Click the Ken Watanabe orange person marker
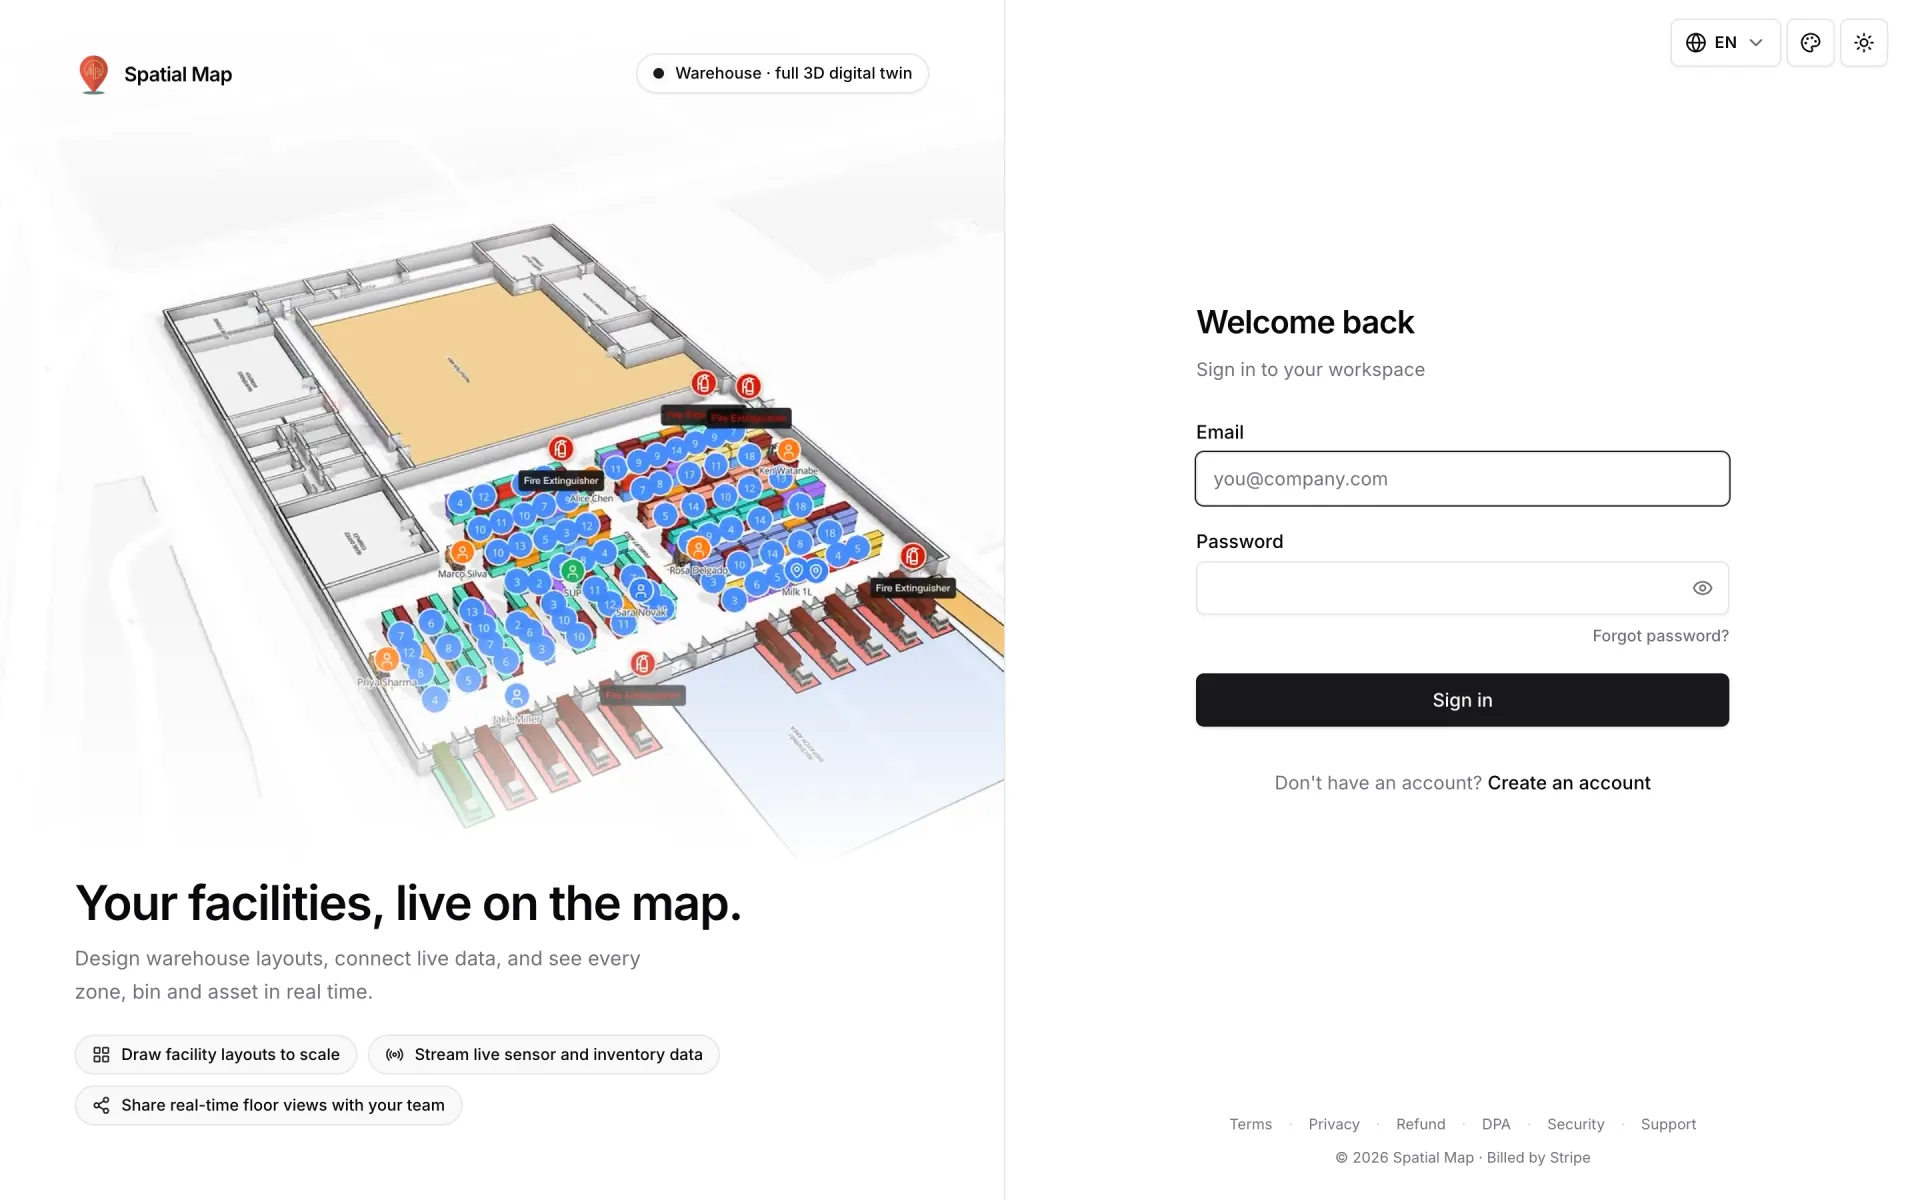Screen dimensions: 1920x1200 (788, 450)
